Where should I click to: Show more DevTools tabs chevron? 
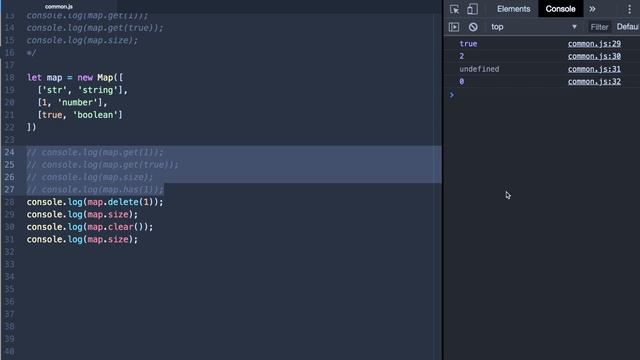coord(592,9)
